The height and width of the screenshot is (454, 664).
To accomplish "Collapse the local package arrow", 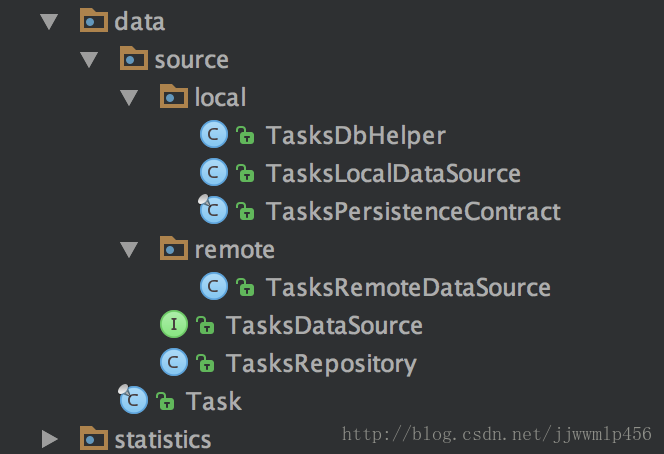I will 129,97.
